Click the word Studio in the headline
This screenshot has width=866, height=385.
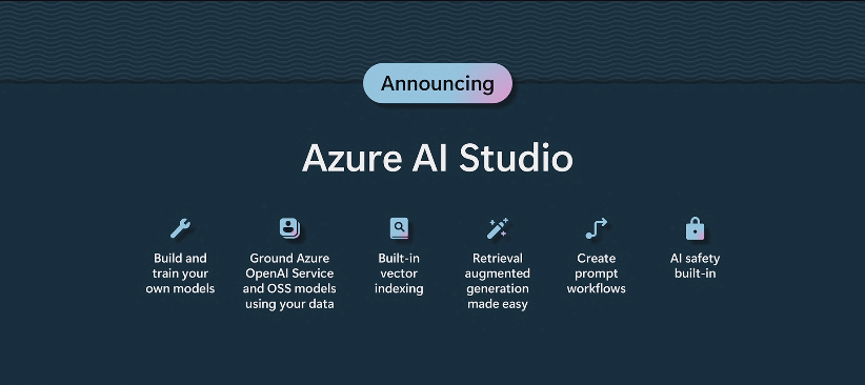tap(516, 159)
